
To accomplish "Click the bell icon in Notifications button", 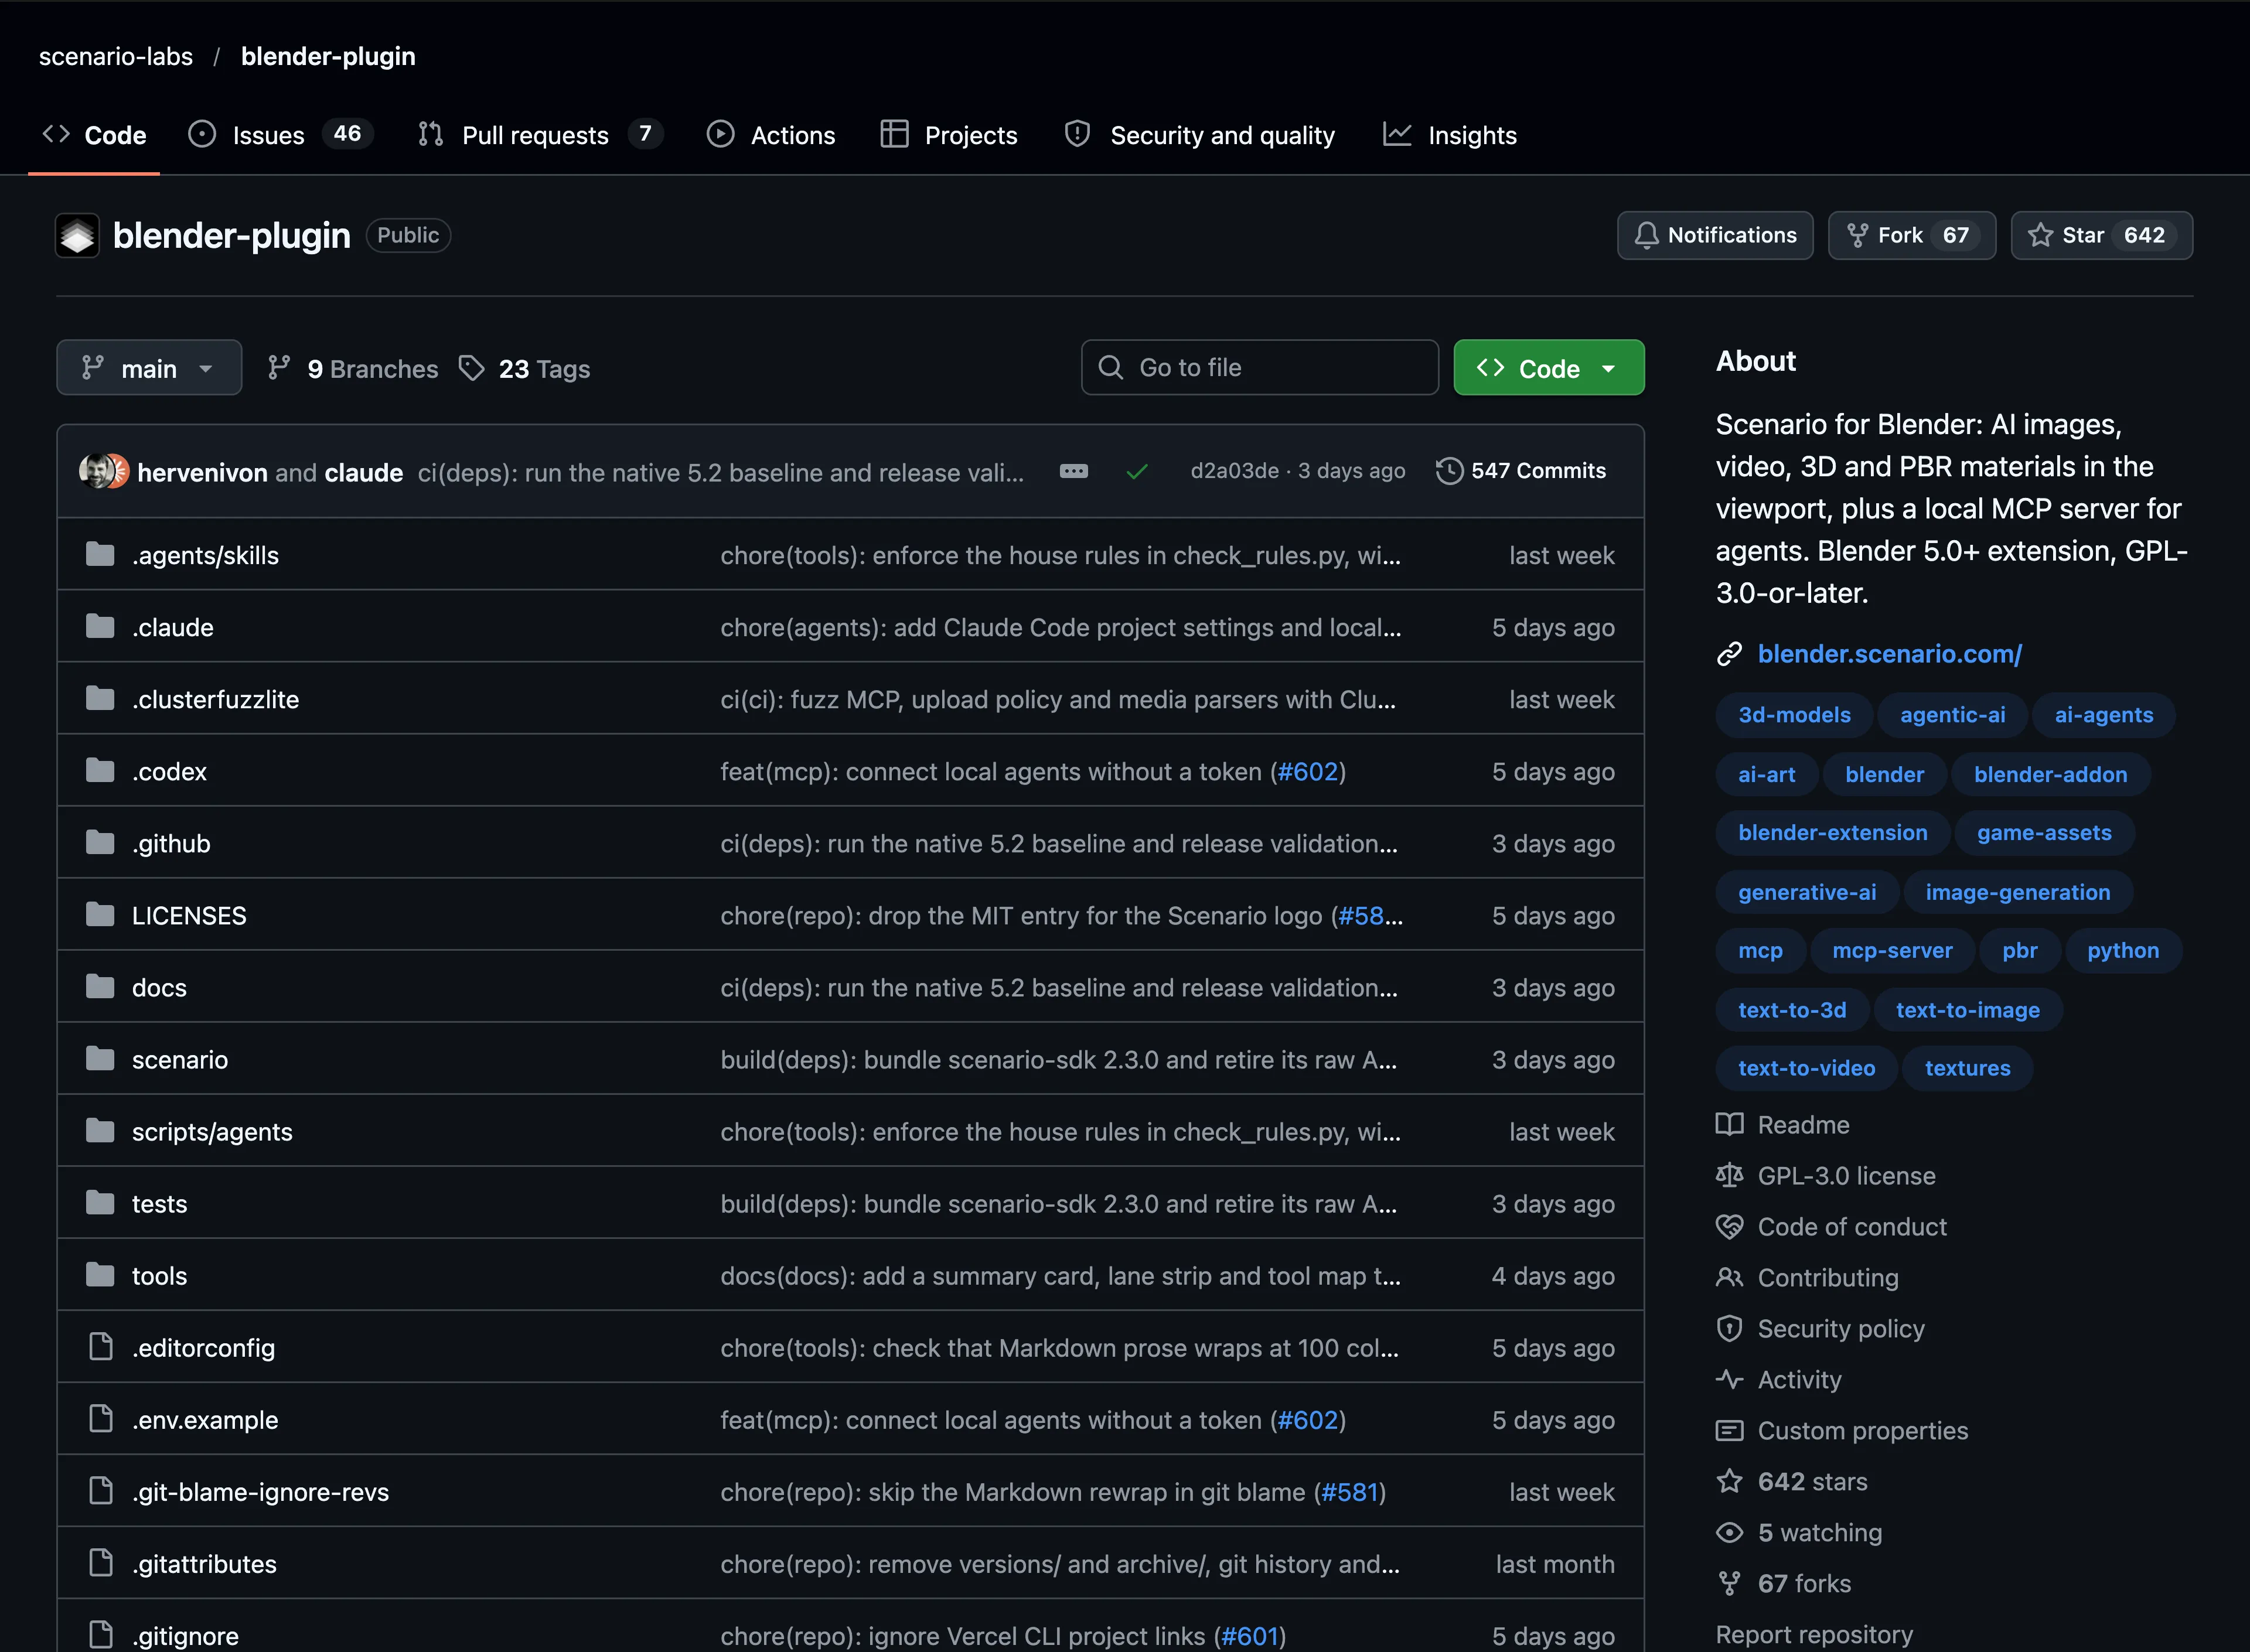I will pyautogui.click(x=1646, y=236).
